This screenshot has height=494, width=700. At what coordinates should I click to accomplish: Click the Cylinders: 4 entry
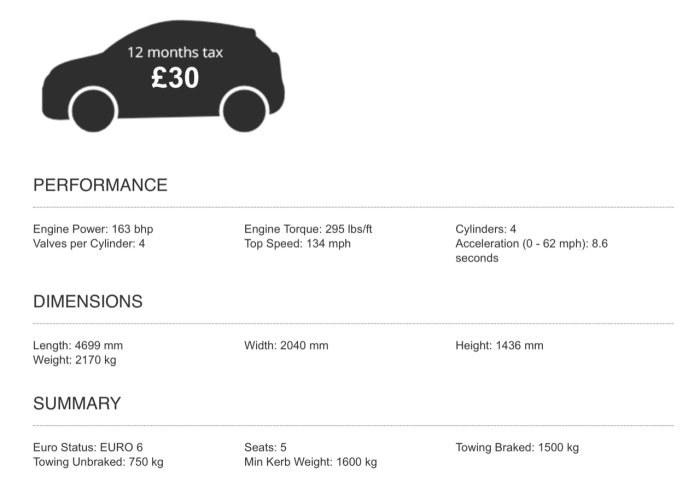tap(486, 229)
